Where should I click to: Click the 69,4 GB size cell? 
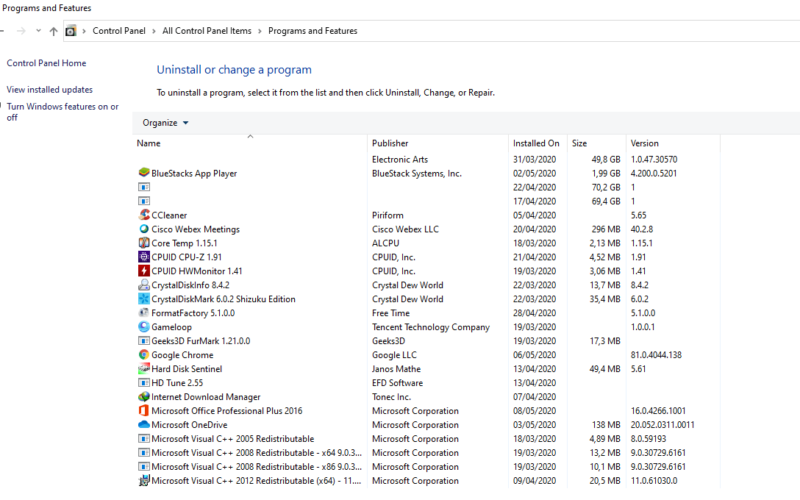606,201
